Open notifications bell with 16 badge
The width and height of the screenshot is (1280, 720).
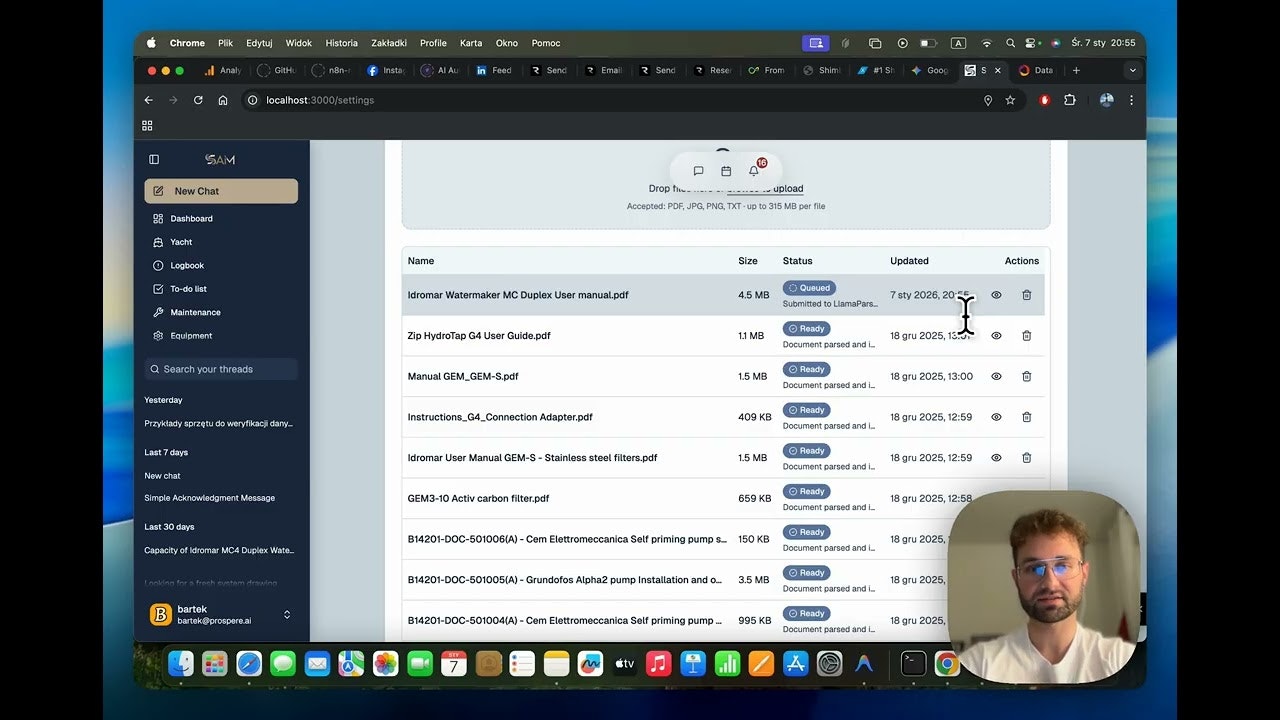(x=754, y=170)
